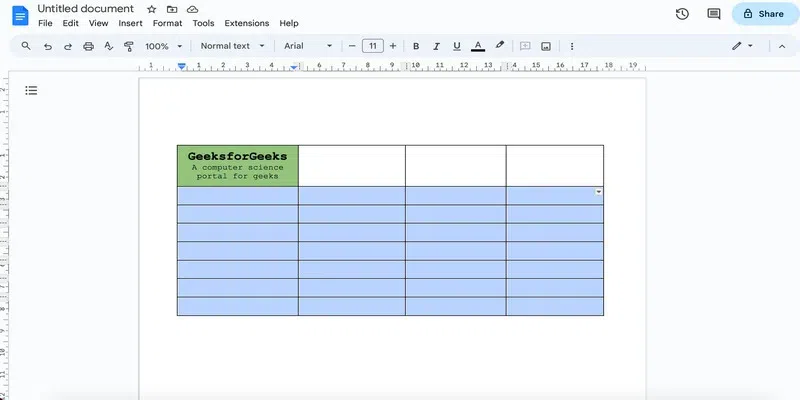Open editing mode pencil dropdown
This screenshot has width=800, height=400.
742,46
